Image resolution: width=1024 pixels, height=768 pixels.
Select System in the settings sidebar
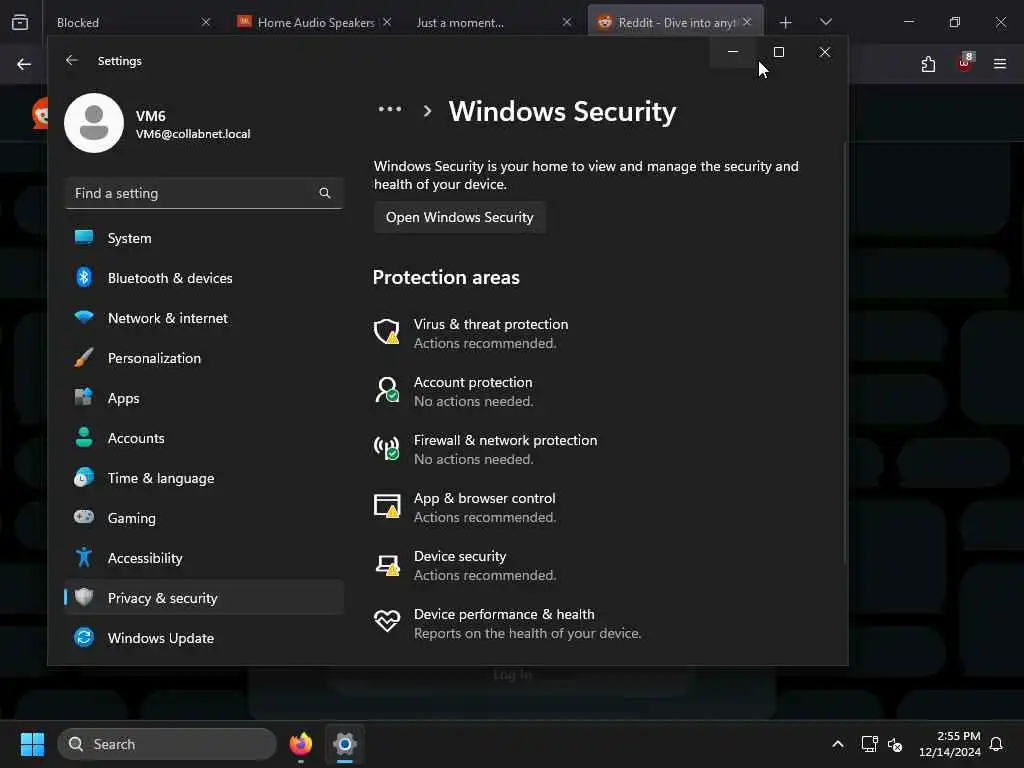pos(204,238)
